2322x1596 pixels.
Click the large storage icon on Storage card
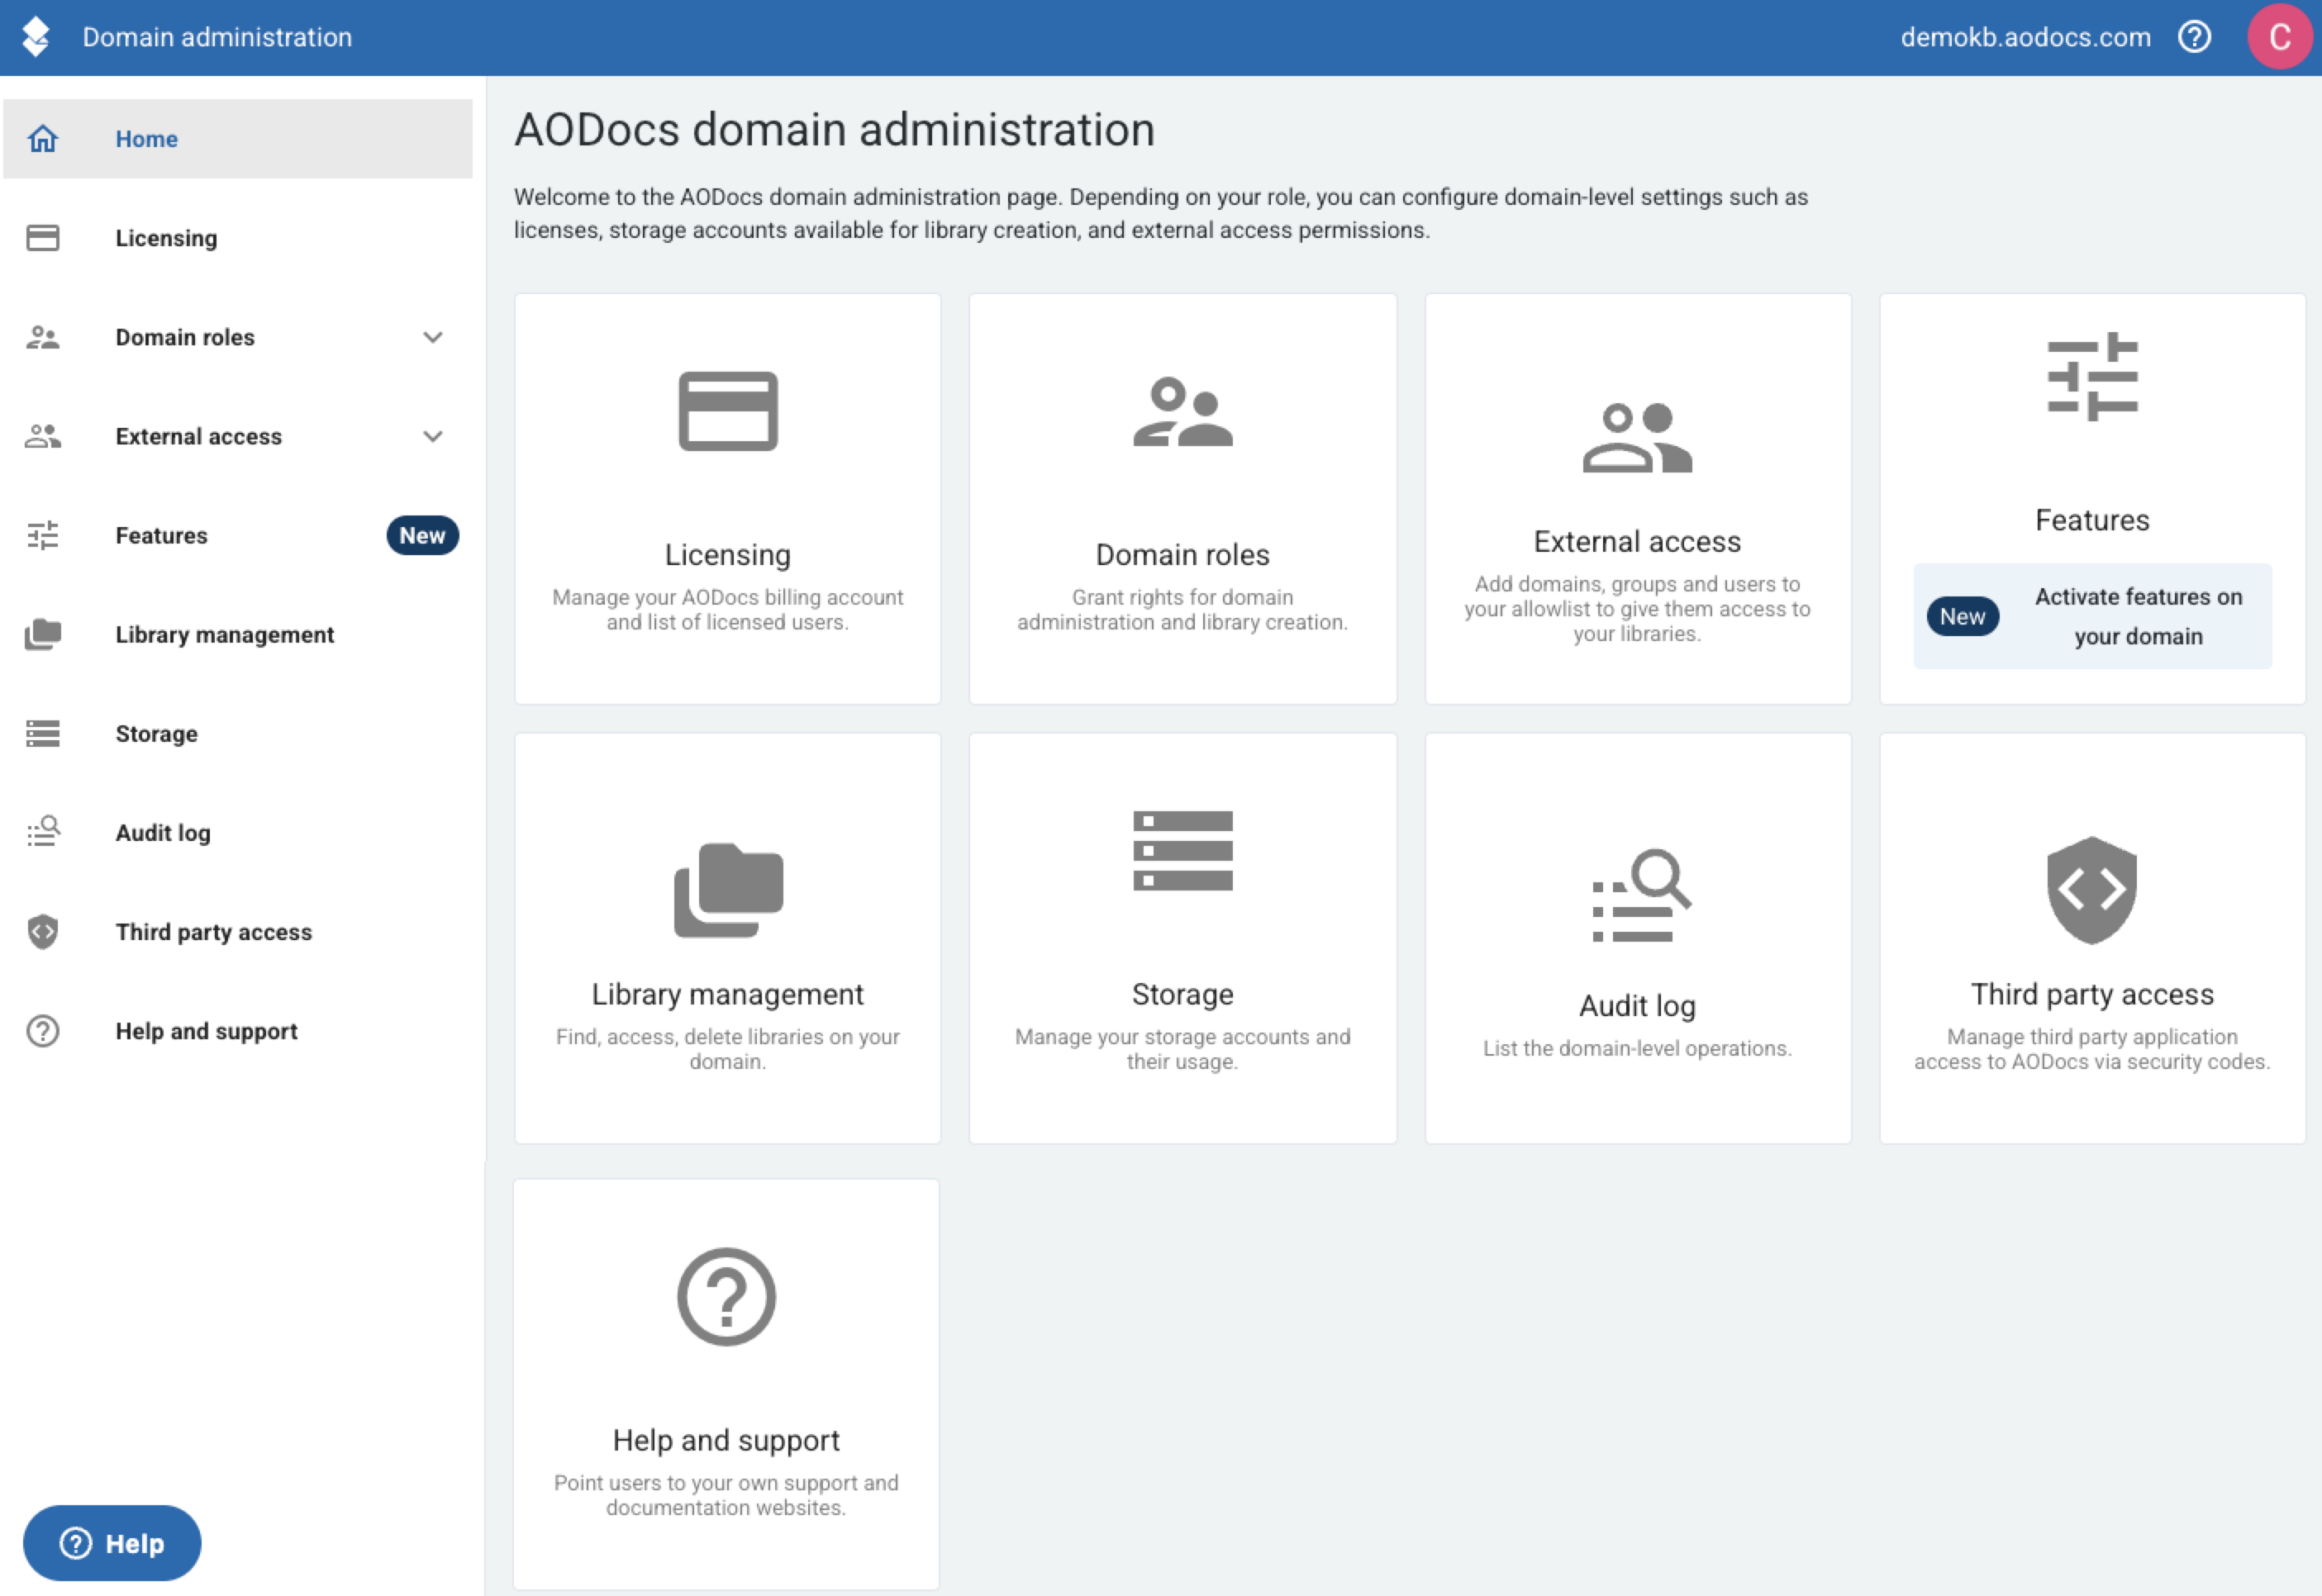coord(1183,851)
